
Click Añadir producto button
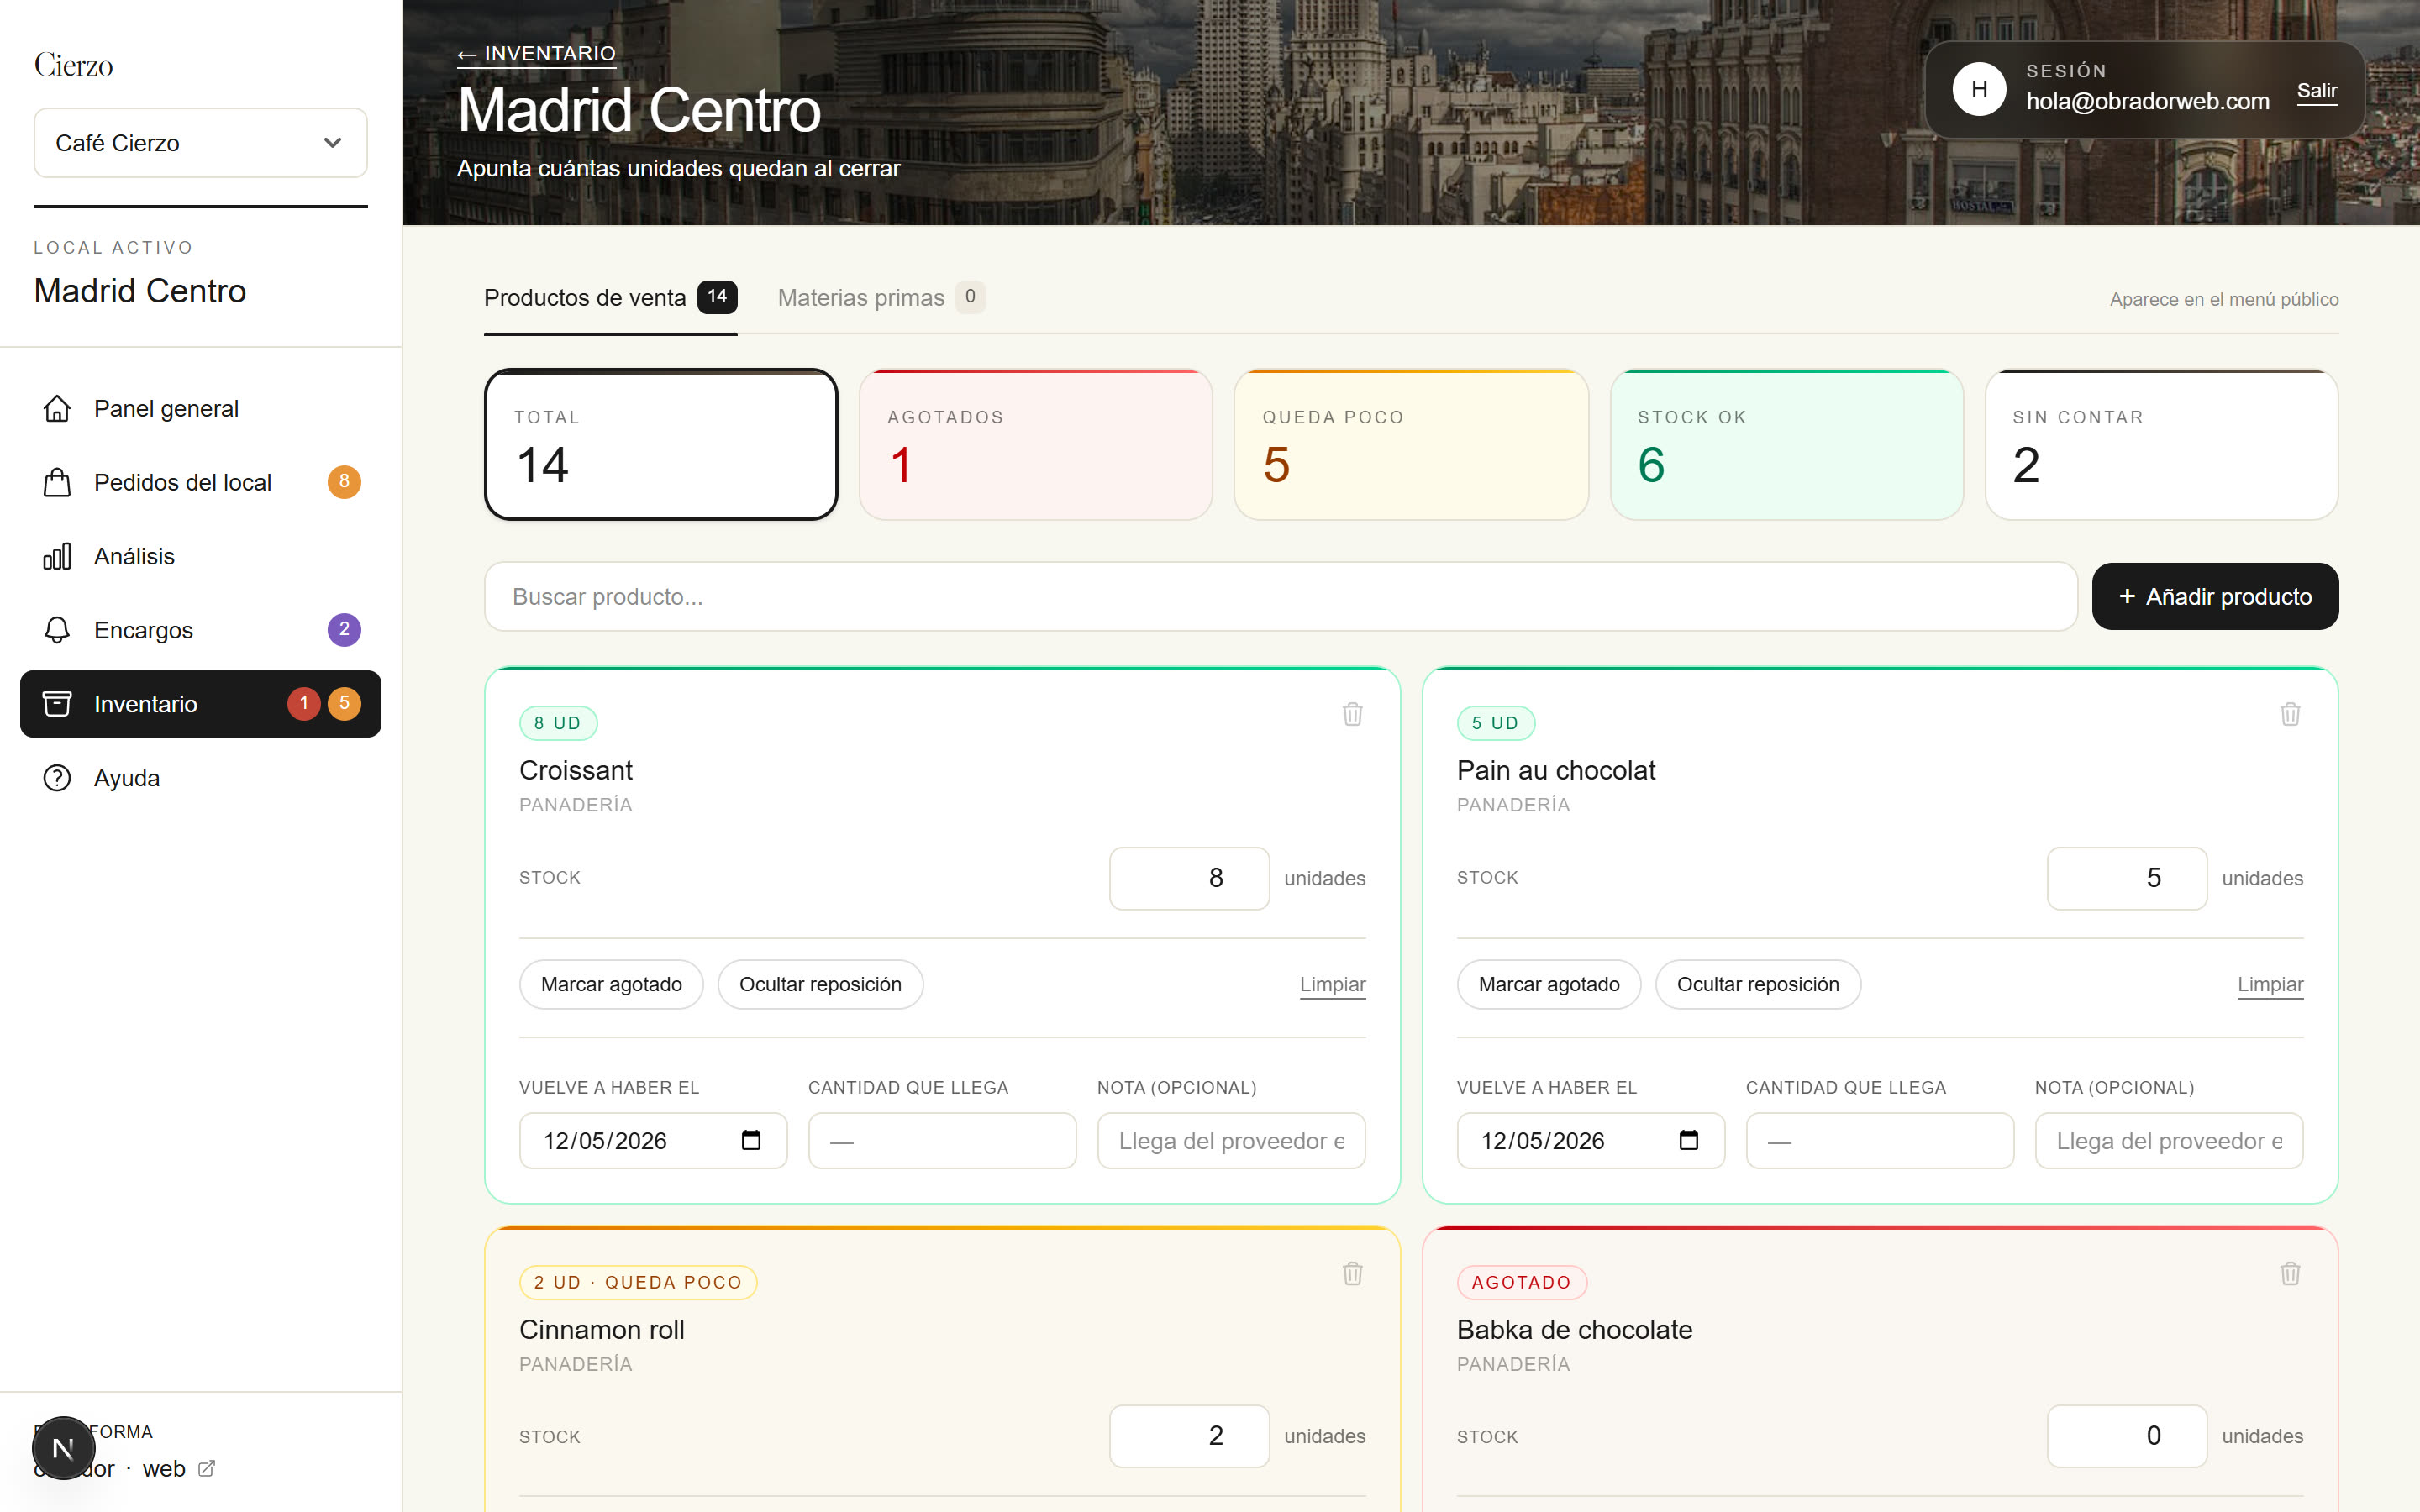tap(2215, 597)
